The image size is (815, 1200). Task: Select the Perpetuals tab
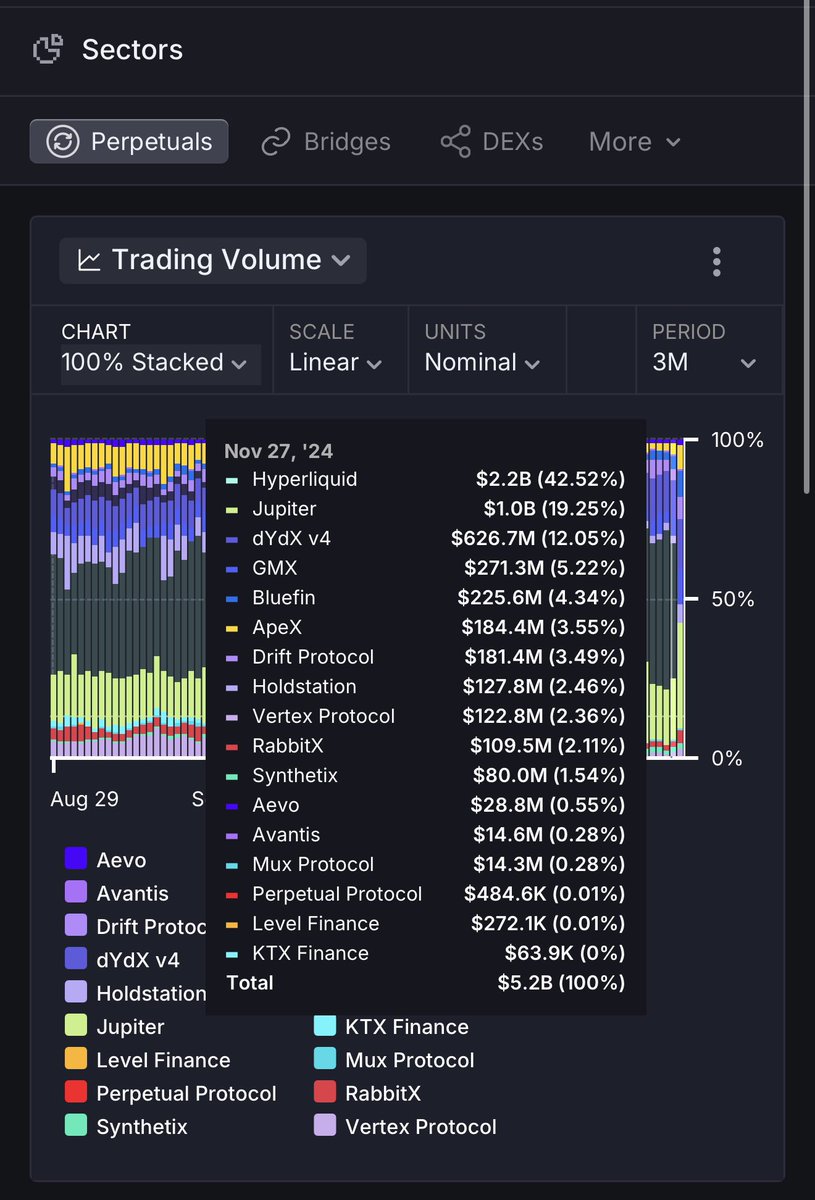pos(129,141)
